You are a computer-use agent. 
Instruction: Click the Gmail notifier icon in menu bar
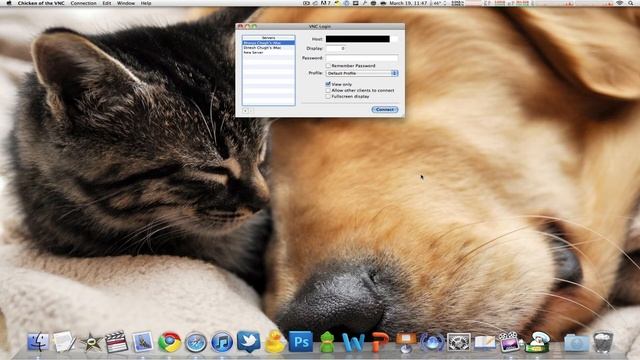coord(325,3)
